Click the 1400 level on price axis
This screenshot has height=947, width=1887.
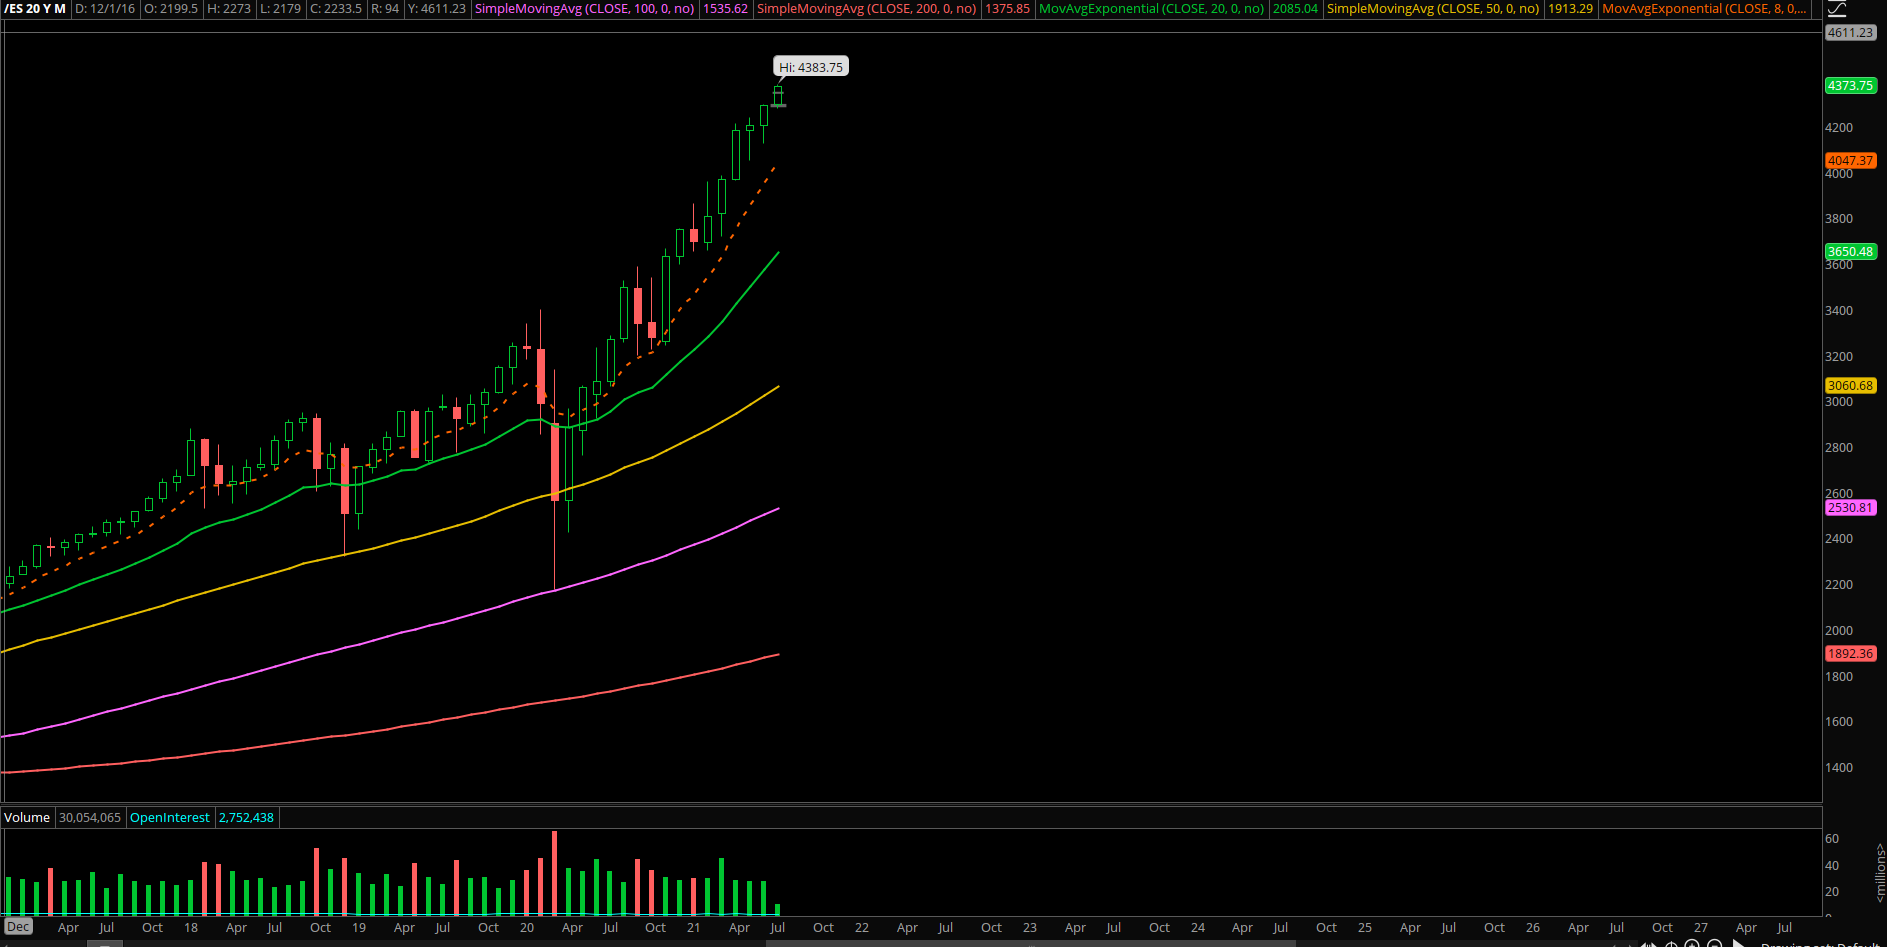coord(1839,768)
